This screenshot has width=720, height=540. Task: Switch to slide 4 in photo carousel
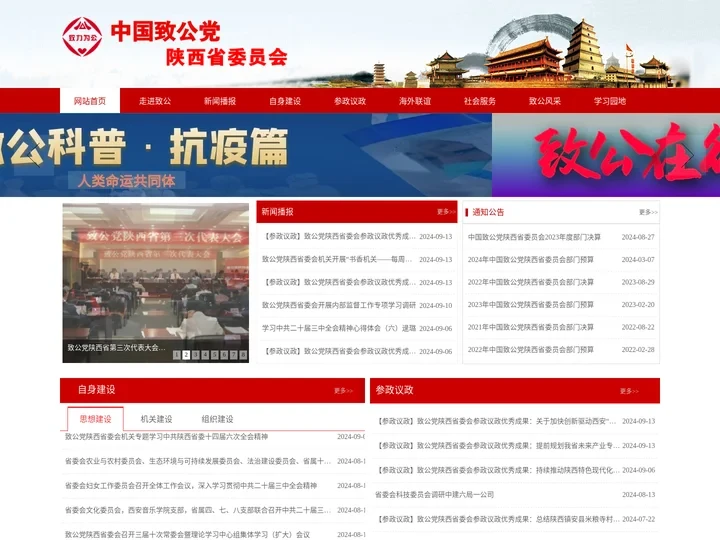pyautogui.click(x=205, y=354)
